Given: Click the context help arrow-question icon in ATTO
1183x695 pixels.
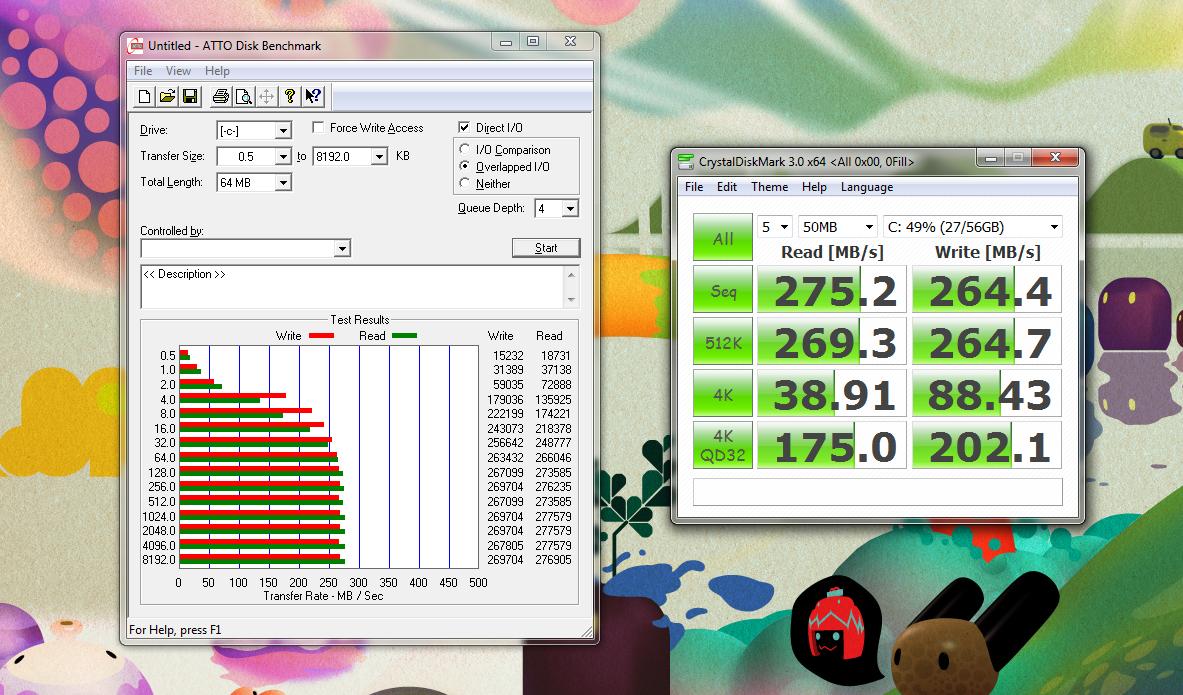Looking at the screenshot, I should click(x=313, y=97).
